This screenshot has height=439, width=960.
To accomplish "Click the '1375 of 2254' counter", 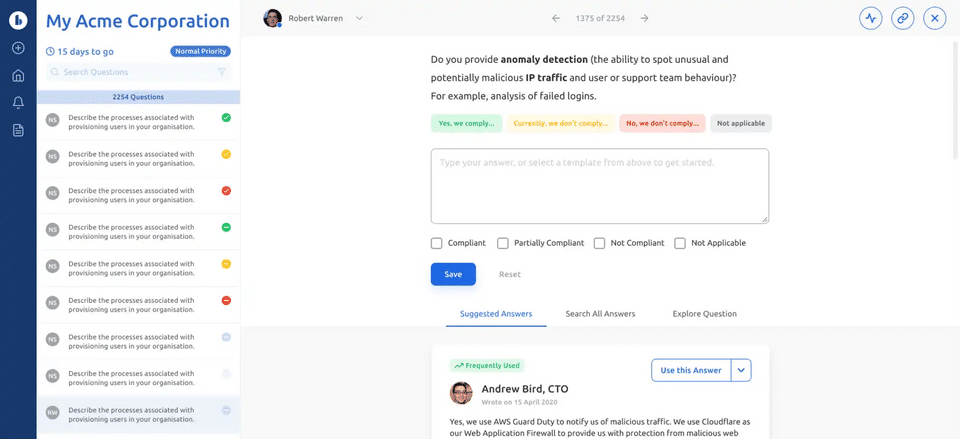I will click(x=600, y=18).
